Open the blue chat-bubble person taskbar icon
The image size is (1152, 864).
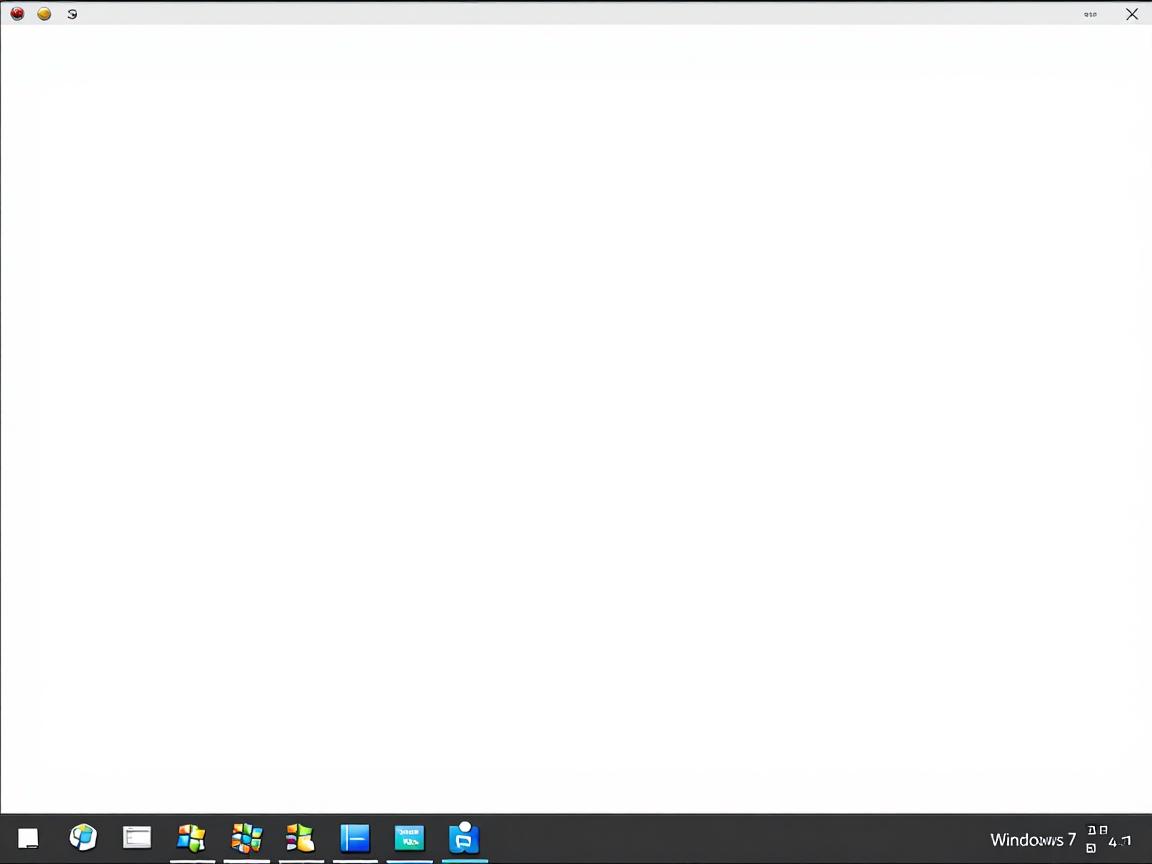point(464,838)
